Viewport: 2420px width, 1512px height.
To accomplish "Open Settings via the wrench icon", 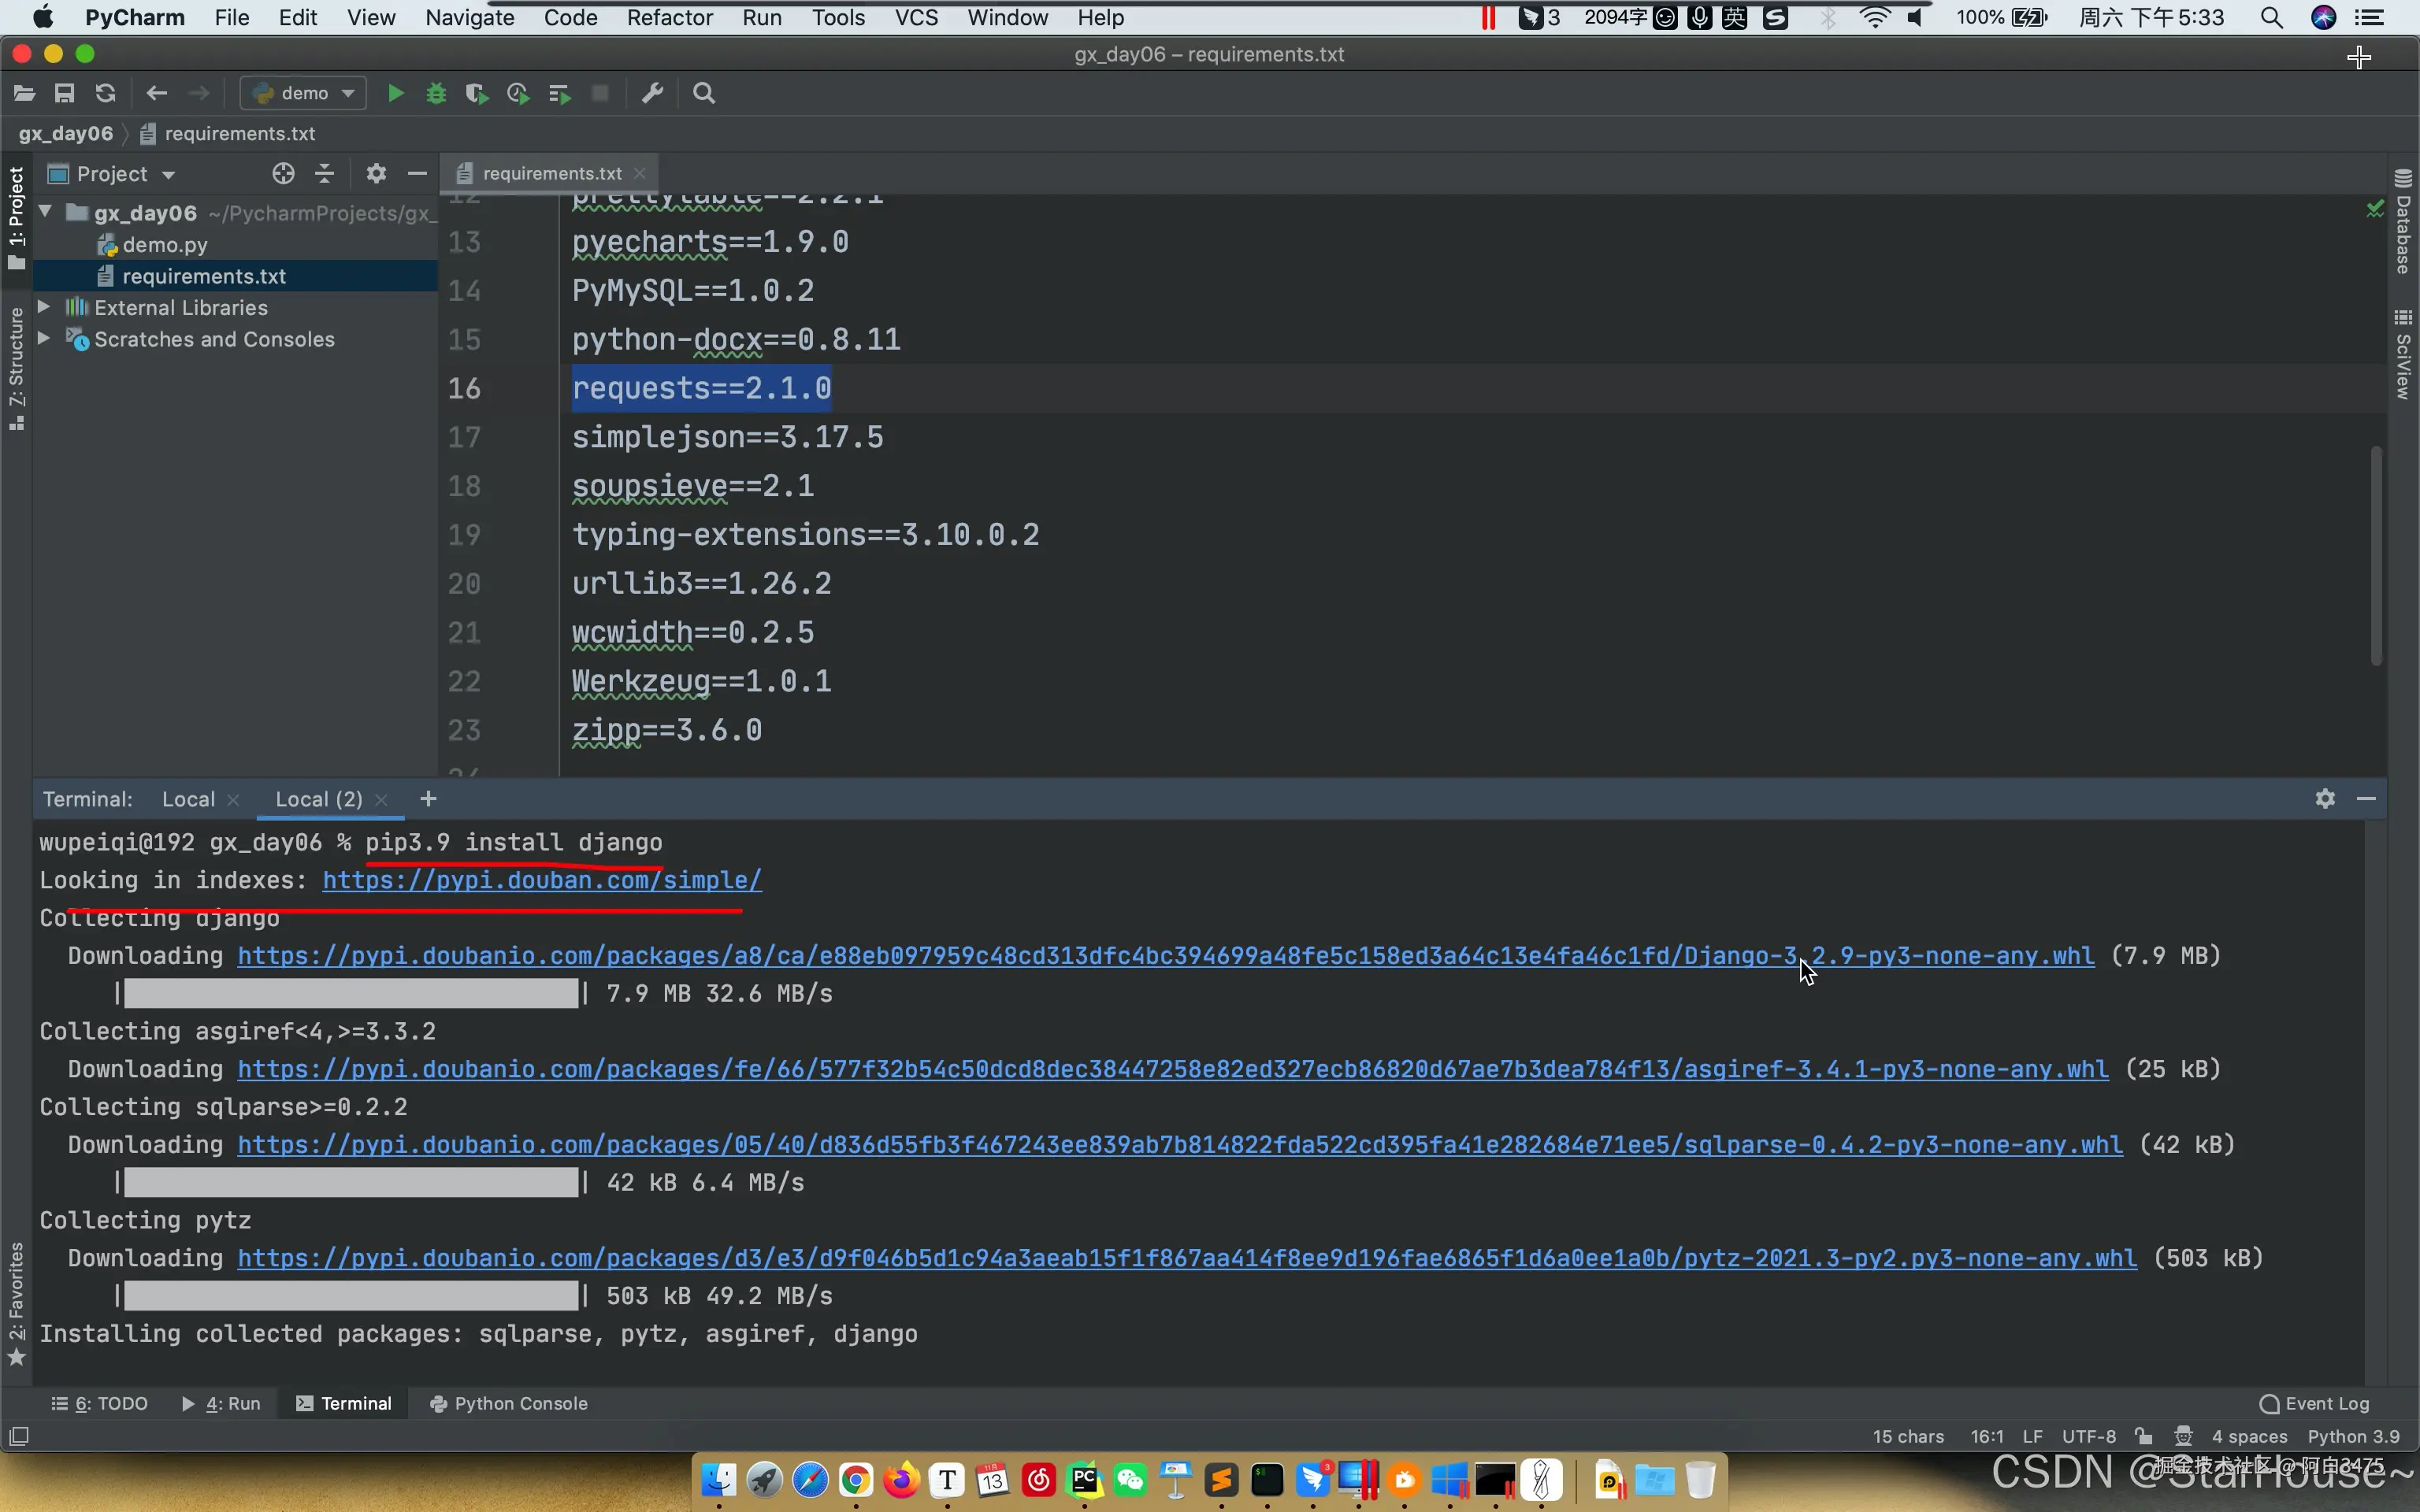I will [x=652, y=93].
